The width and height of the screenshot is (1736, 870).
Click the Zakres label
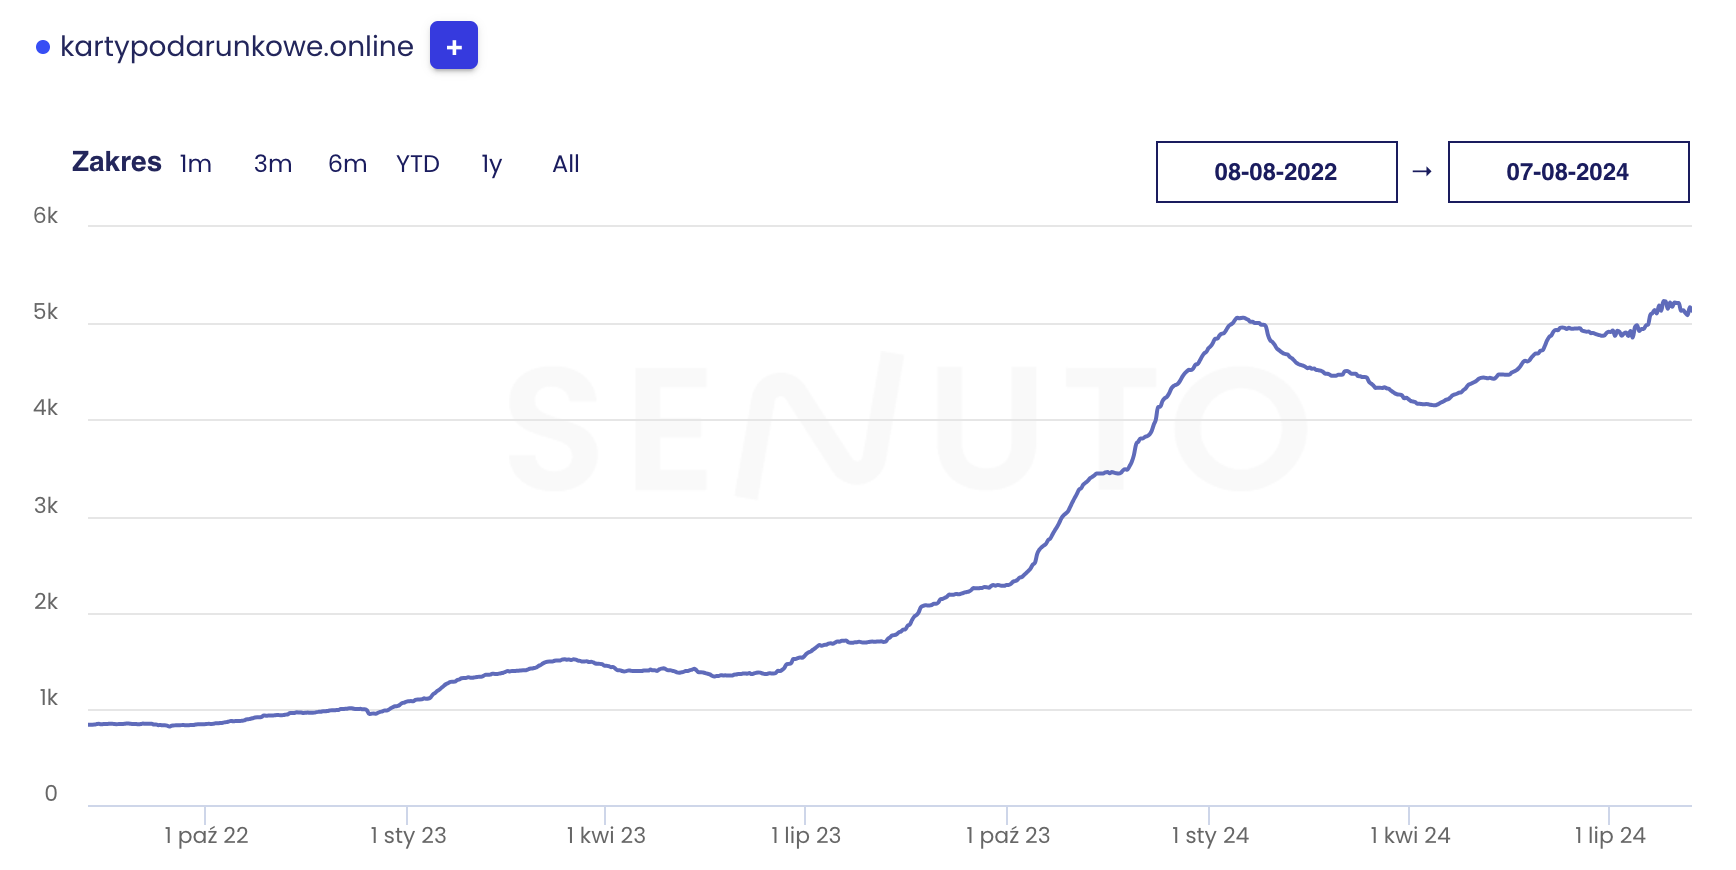point(117,162)
